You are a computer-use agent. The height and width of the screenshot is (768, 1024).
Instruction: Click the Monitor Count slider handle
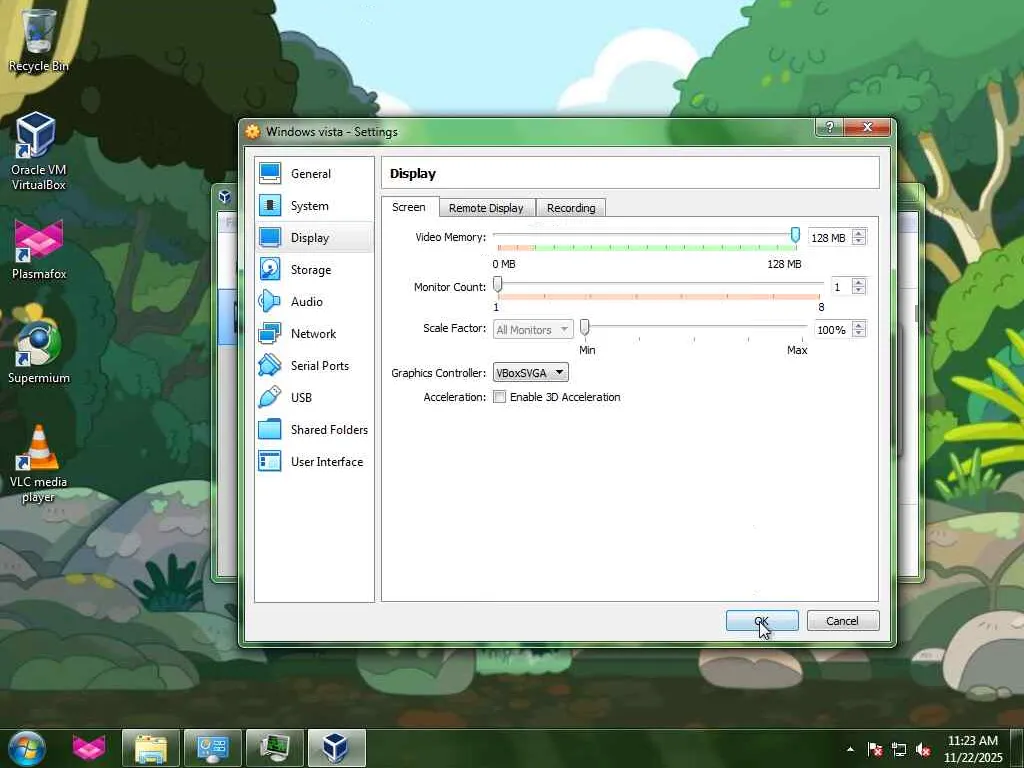point(498,284)
